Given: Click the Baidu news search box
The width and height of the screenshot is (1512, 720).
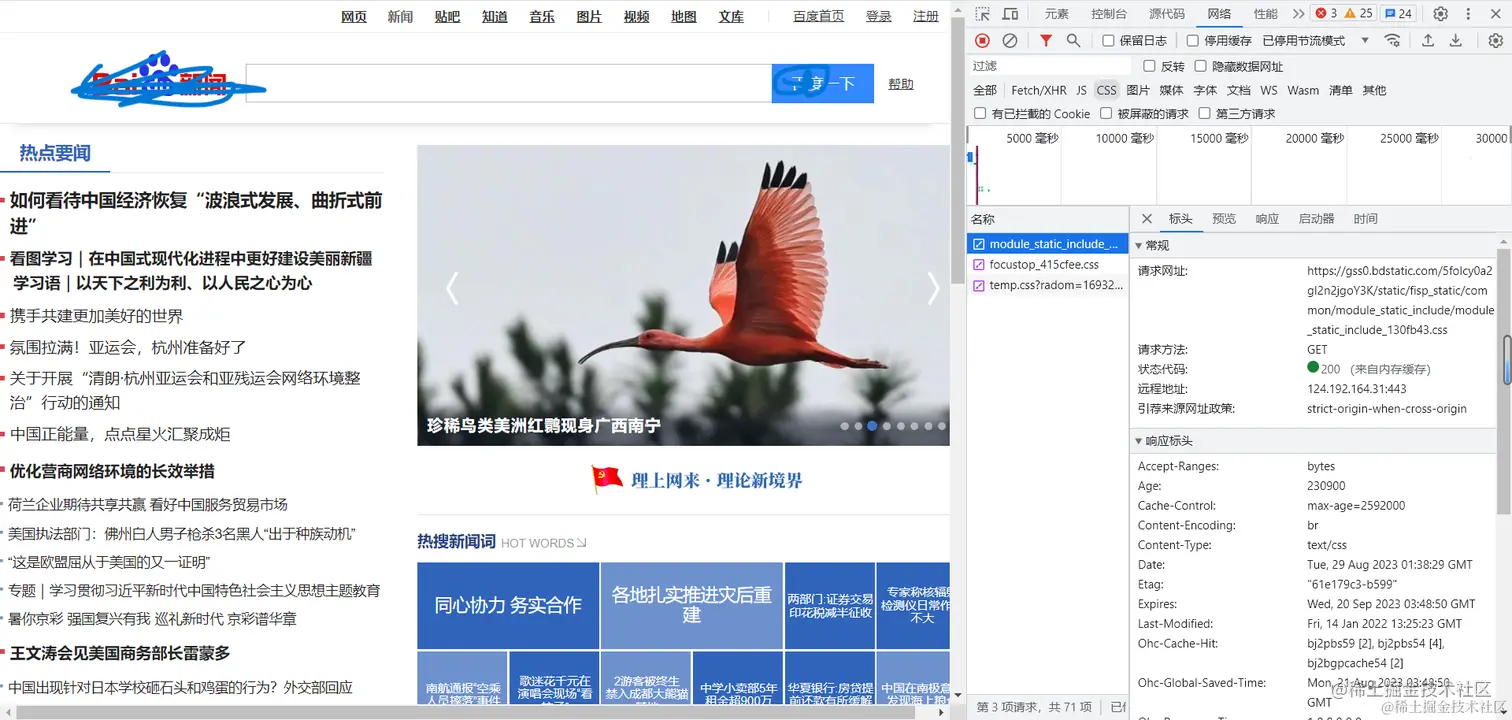Looking at the screenshot, I should 508,83.
